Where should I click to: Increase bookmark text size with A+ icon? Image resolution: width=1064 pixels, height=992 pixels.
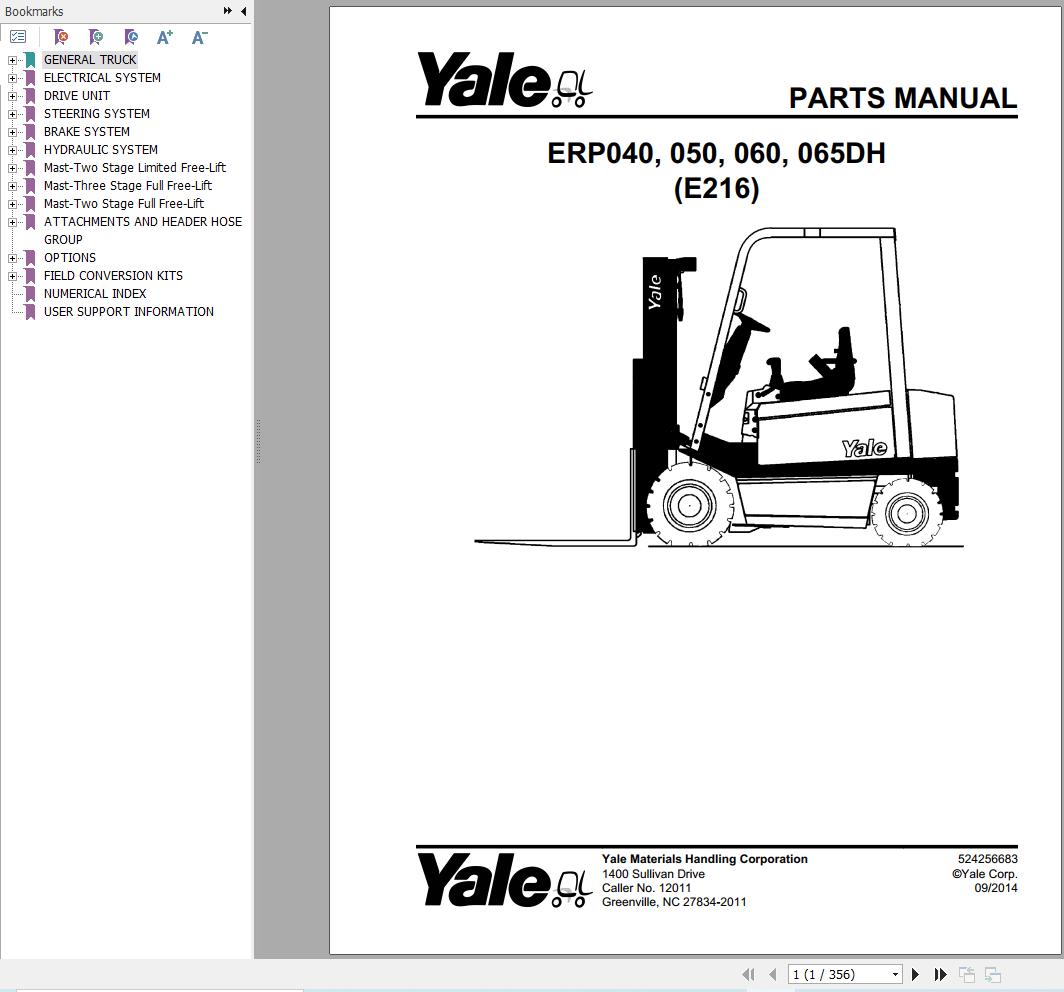pos(164,36)
